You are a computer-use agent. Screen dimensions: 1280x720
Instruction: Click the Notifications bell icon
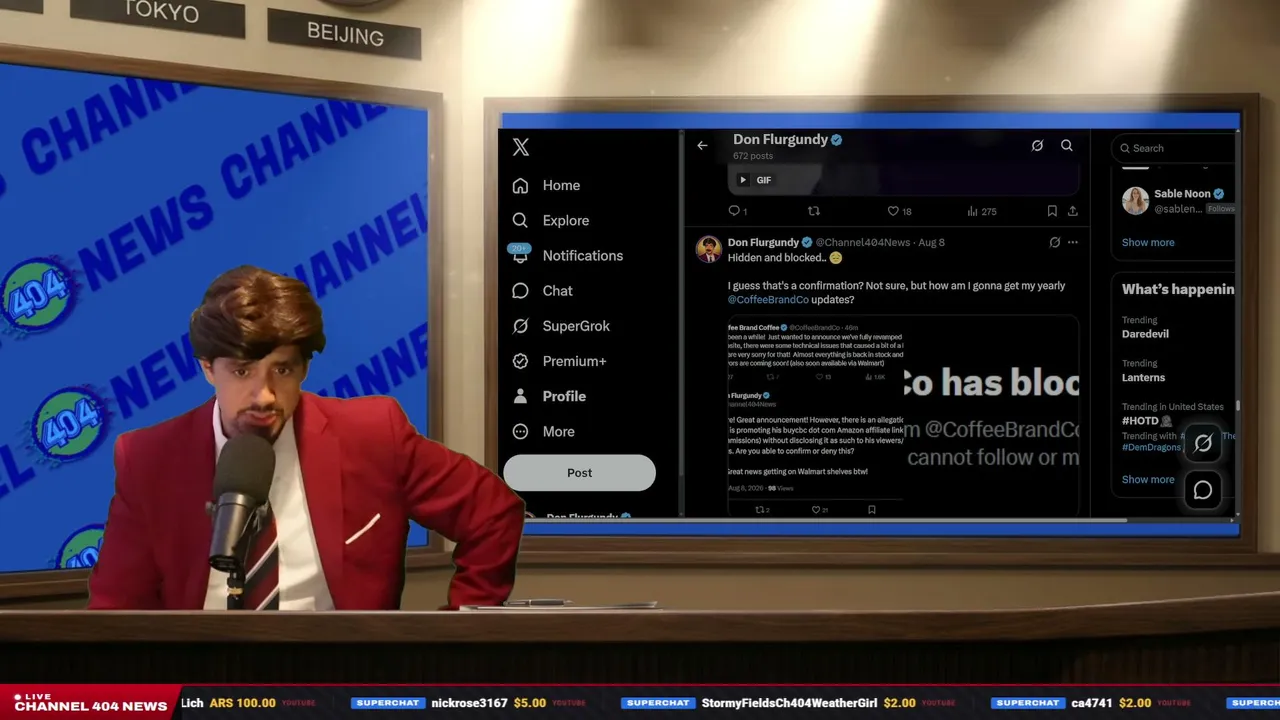point(520,255)
